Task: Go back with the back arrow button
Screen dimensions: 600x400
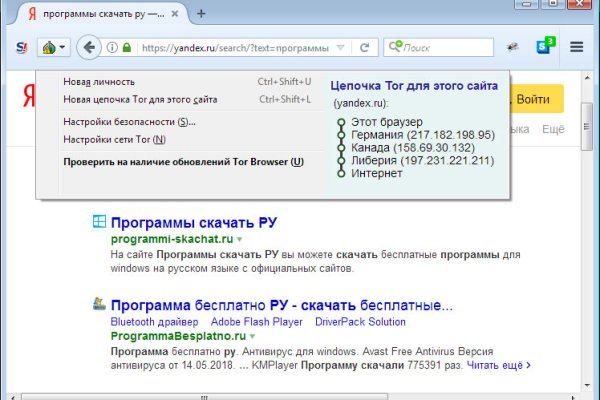Action: click(x=88, y=47)
